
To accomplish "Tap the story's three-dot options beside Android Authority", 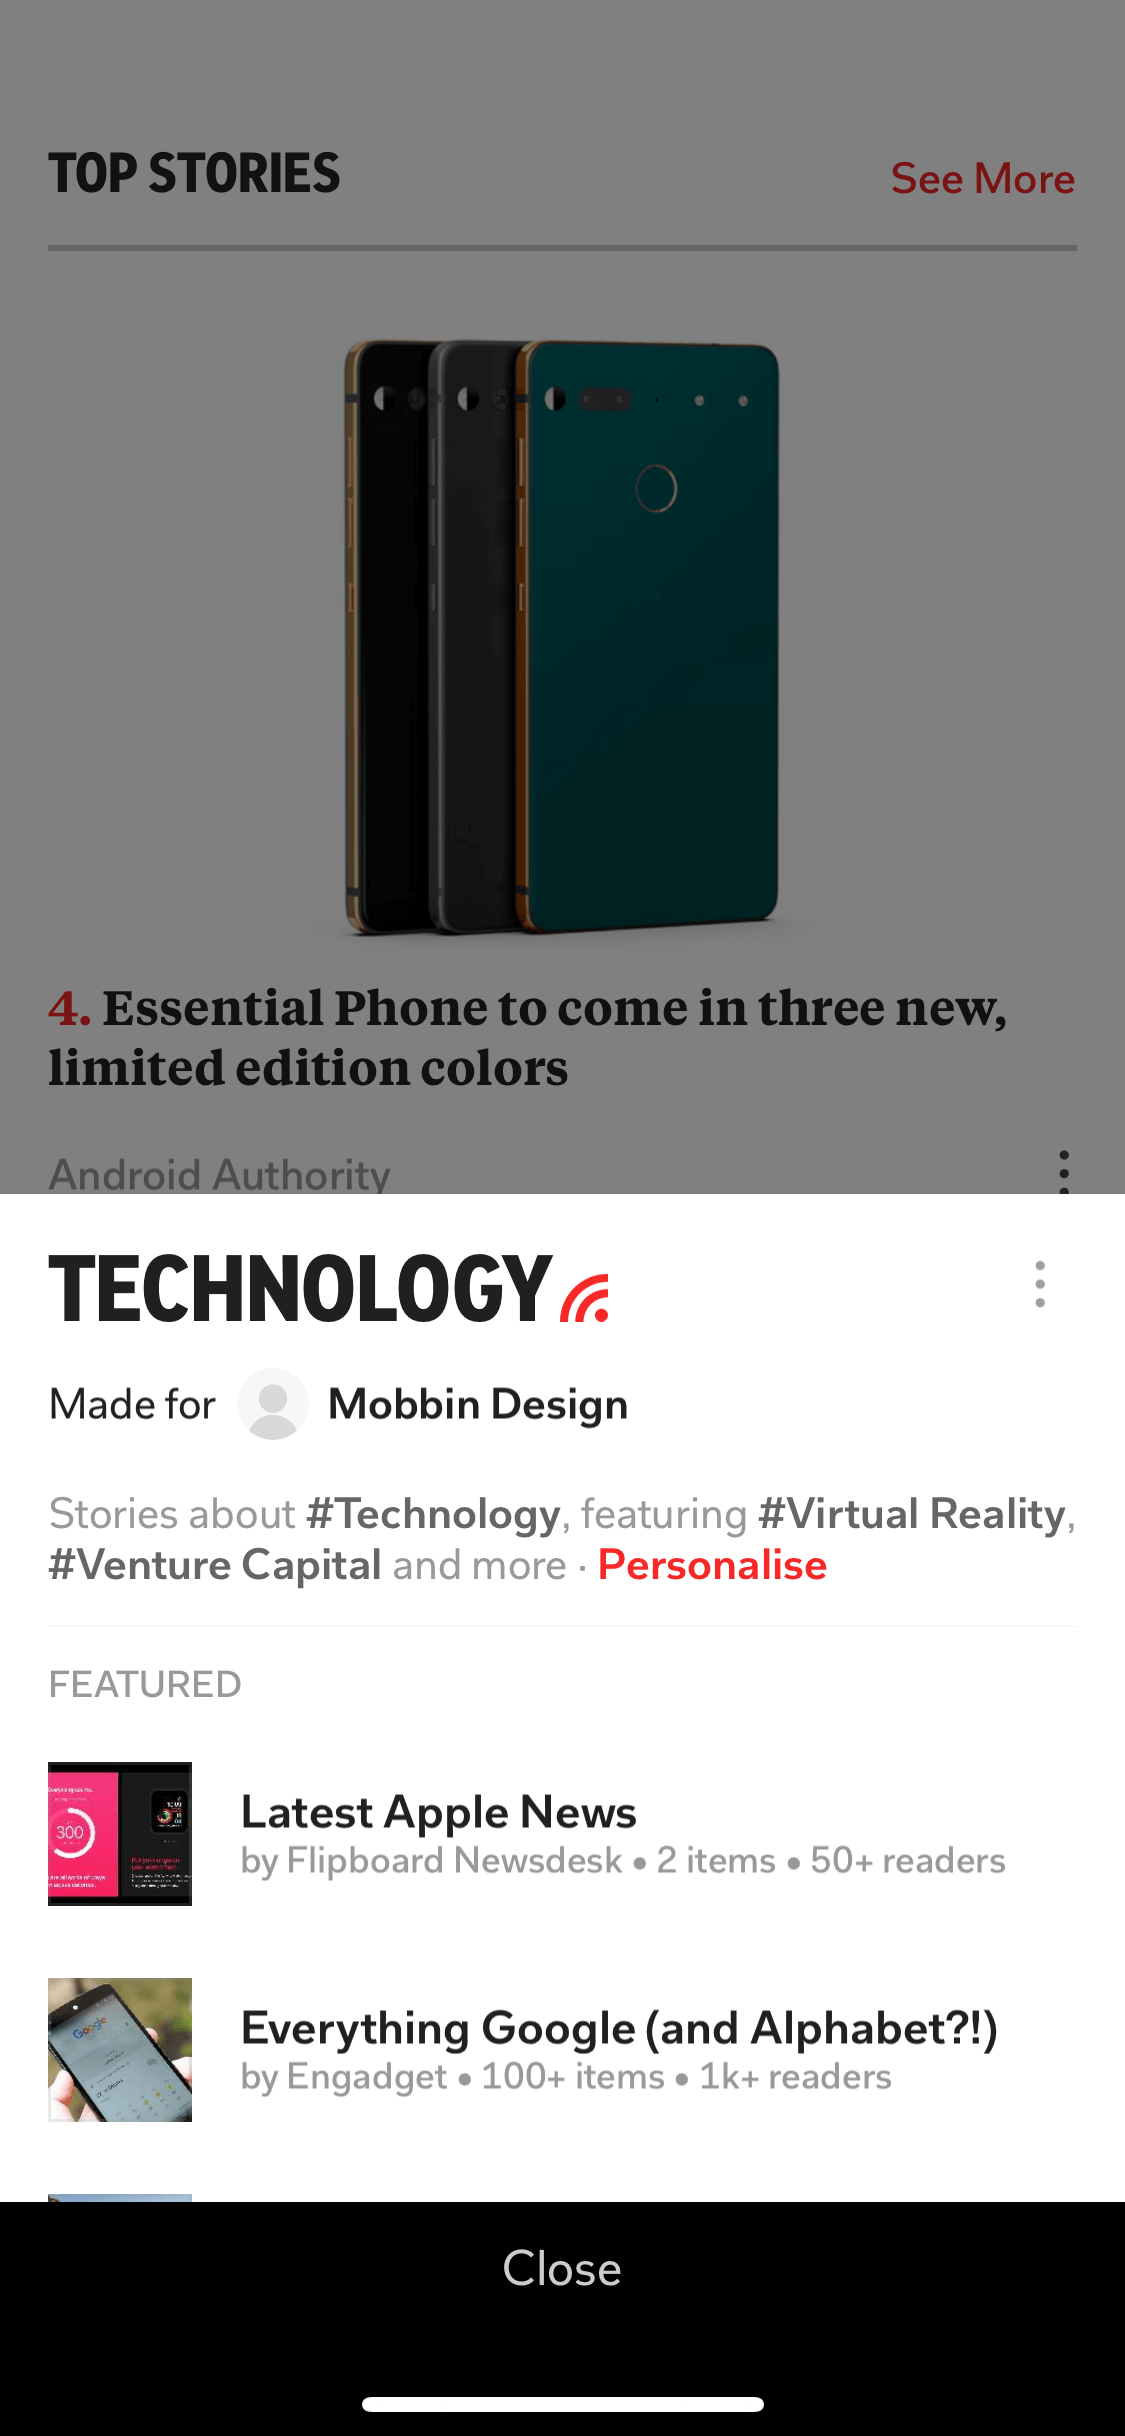I will (x=1064, y=1172).
